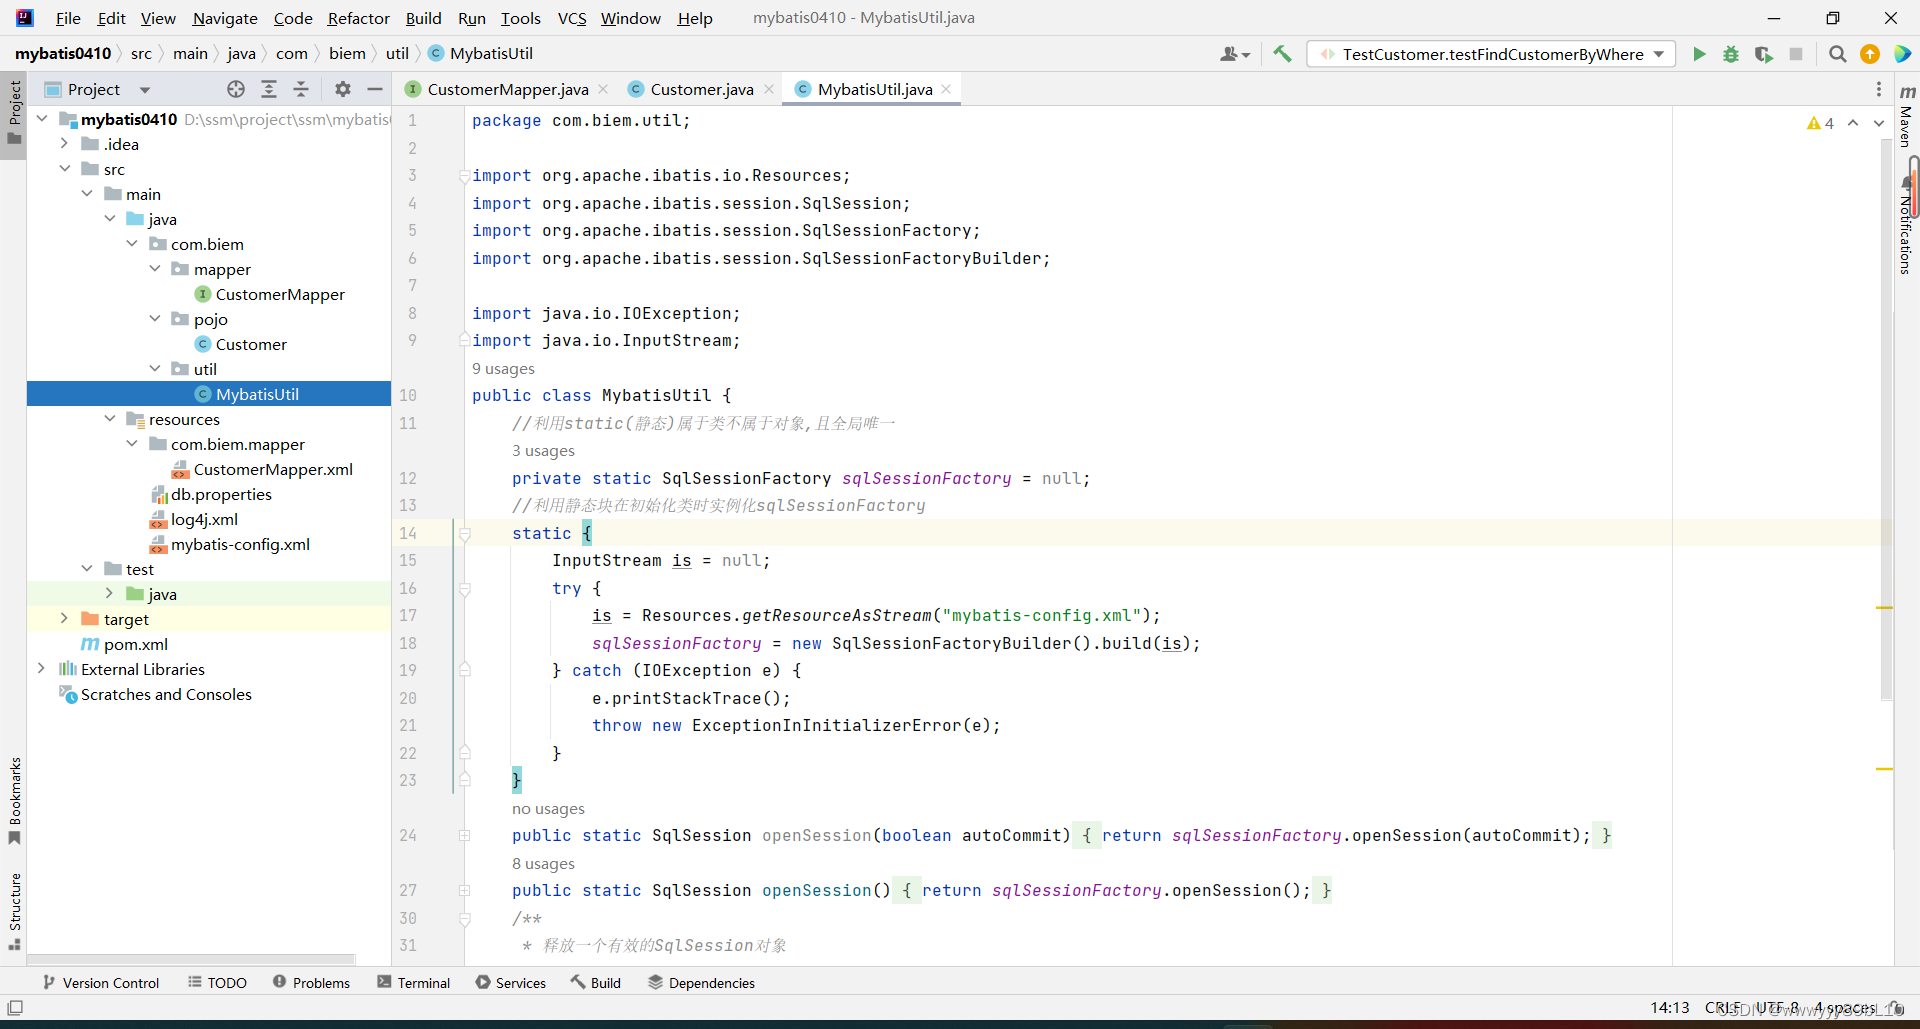1920x1029 pixels.
Task: Open the Project panel settings gear
Action: pyautogui.click(x=342, y=89)
